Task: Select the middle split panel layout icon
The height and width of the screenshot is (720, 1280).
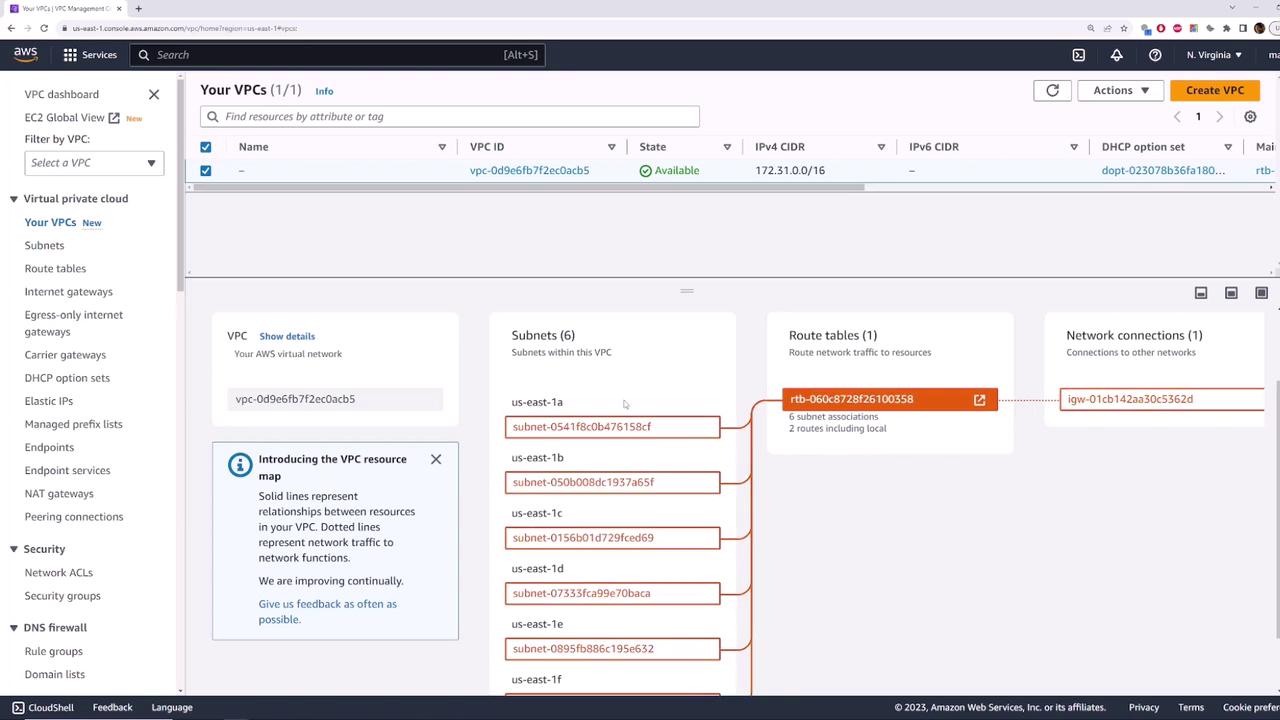Action: [x=1231, y=293]
